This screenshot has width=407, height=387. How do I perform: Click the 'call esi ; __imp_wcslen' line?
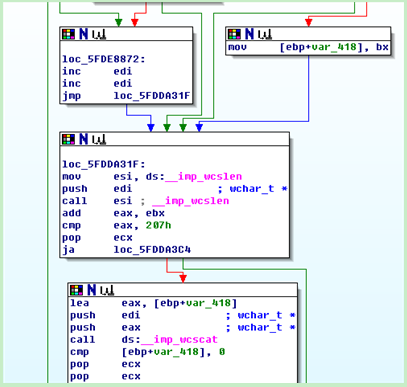click(146, 201)
